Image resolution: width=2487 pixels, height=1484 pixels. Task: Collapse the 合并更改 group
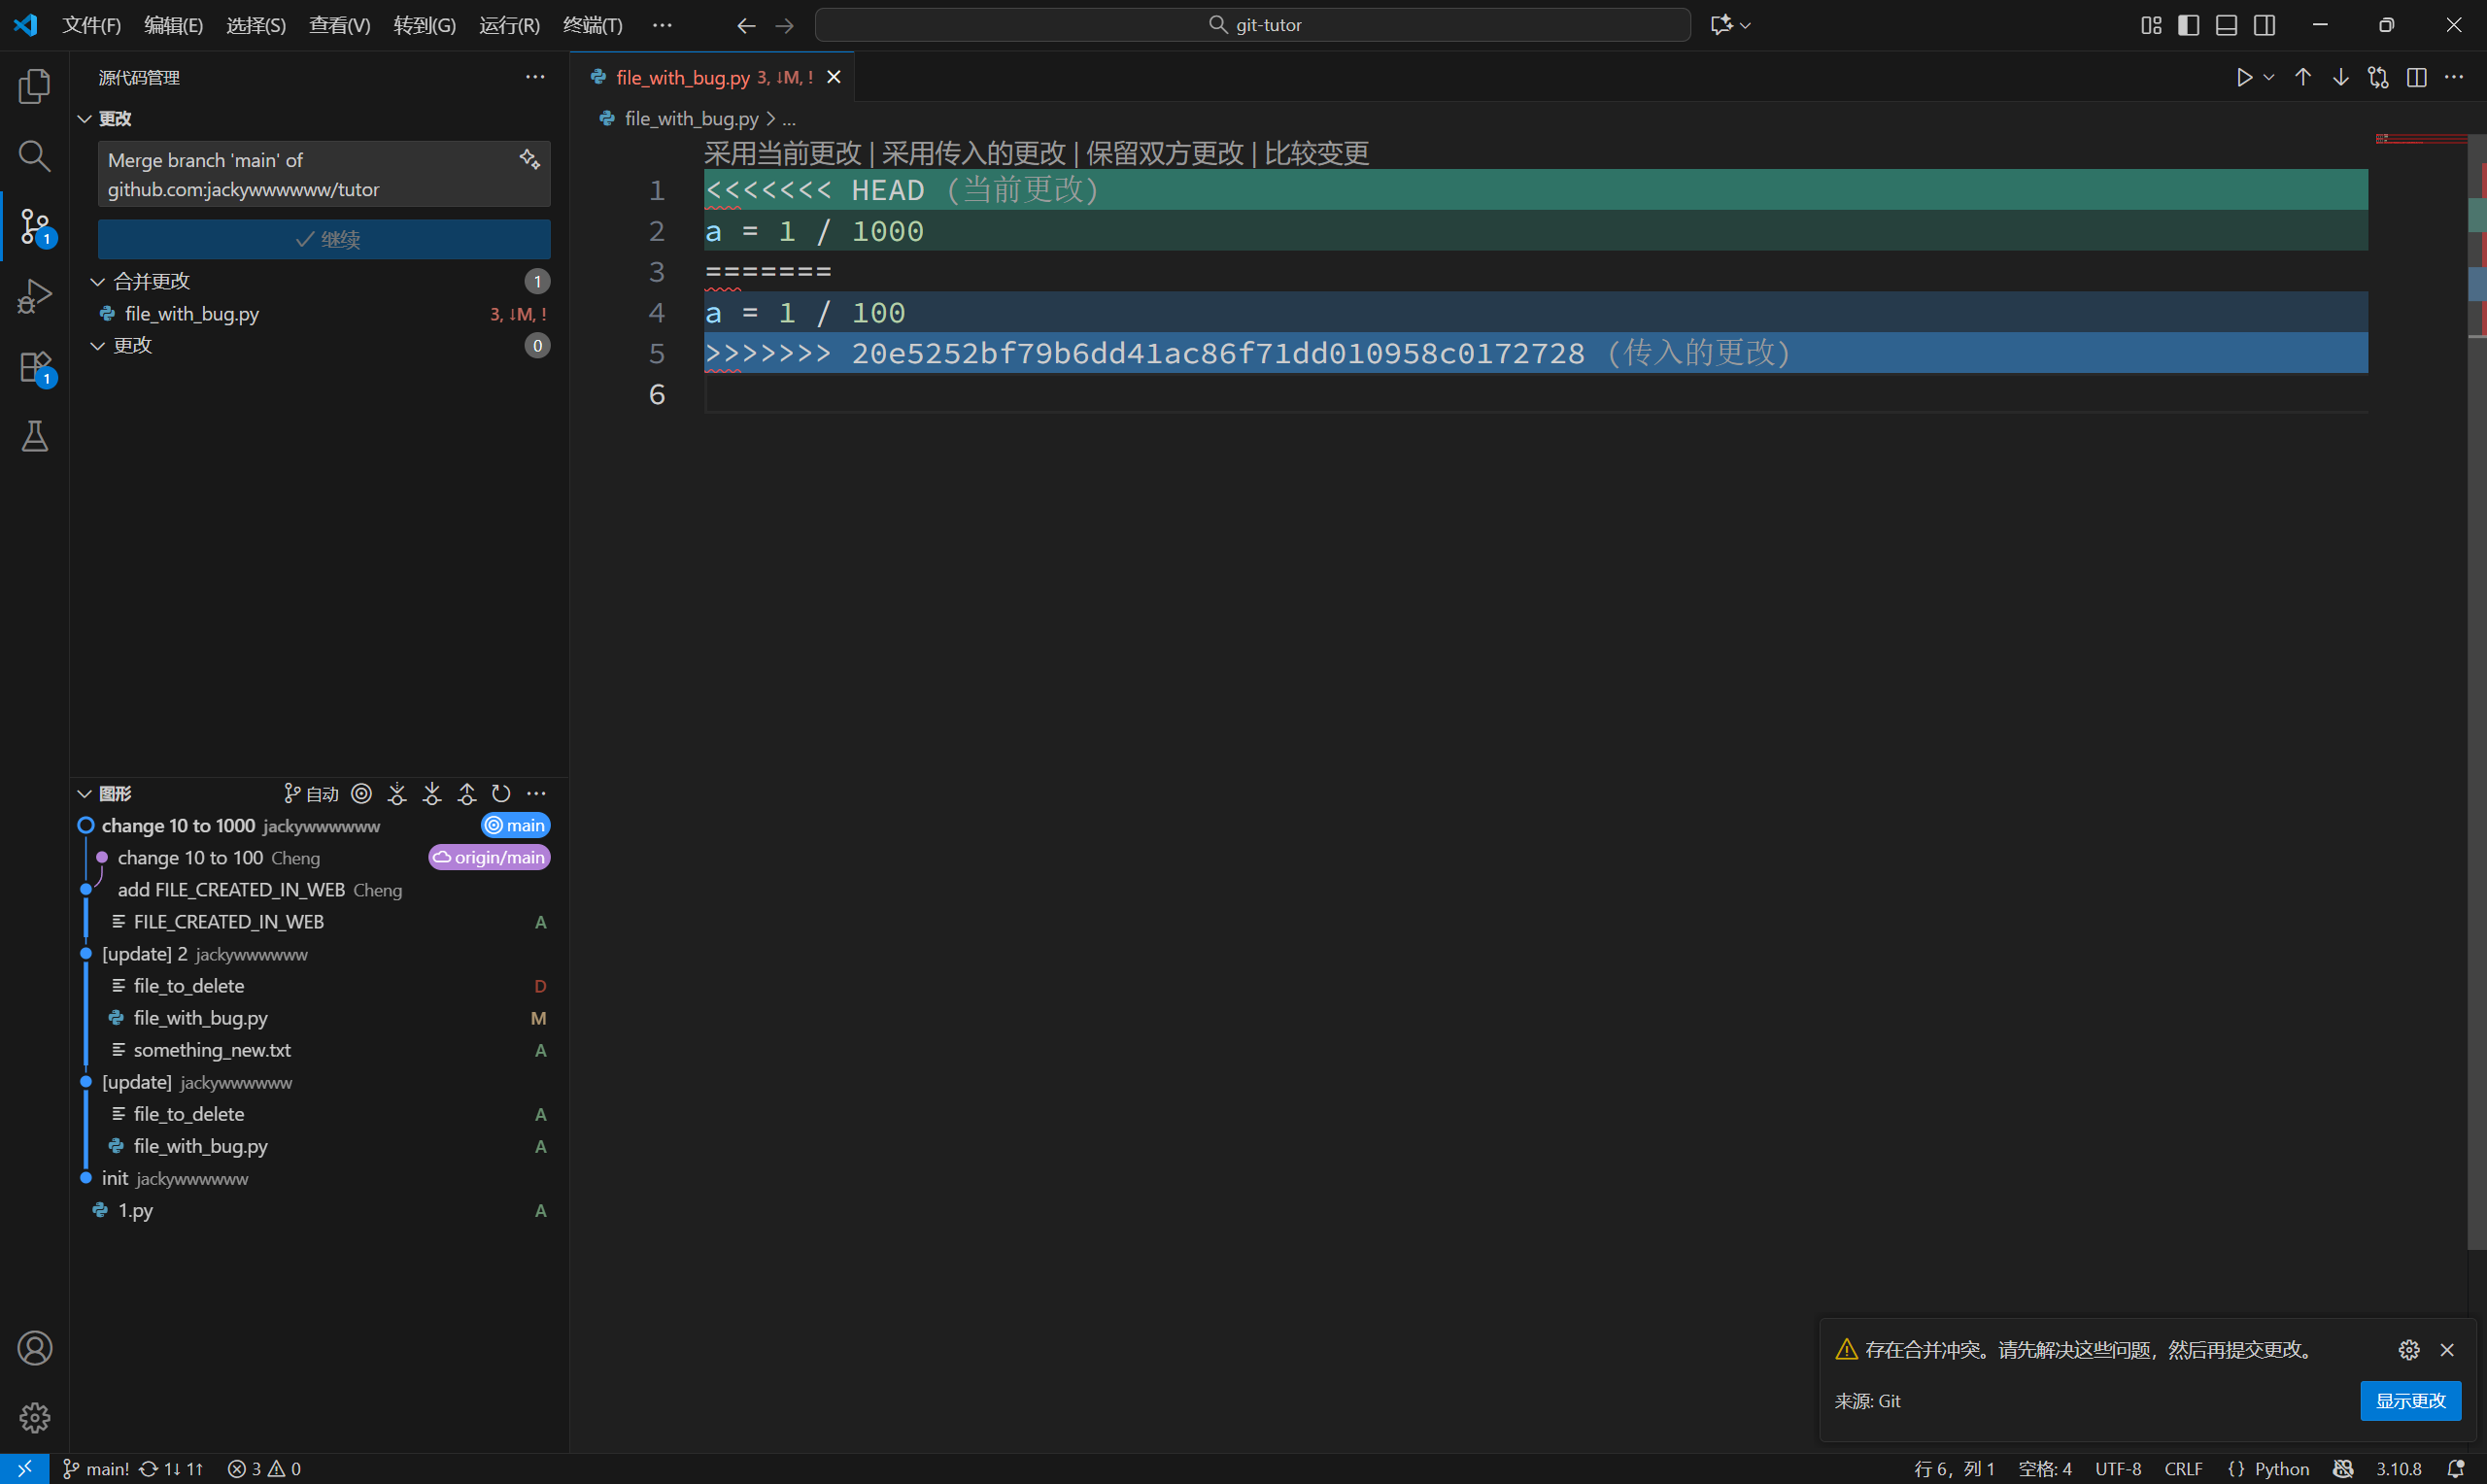tap(98, 282)
